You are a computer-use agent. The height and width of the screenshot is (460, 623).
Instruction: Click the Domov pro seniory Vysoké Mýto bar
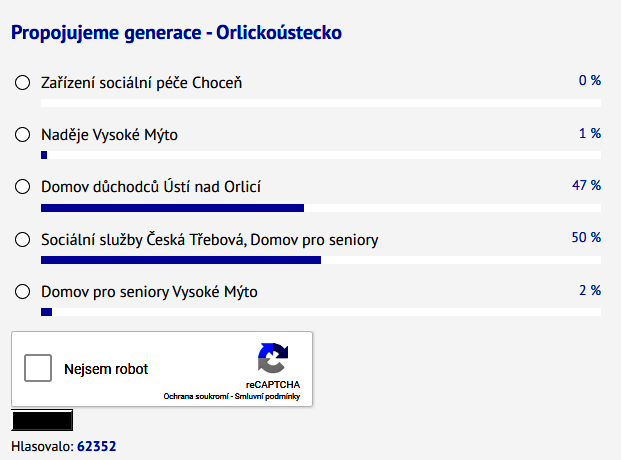click(321, 312)
